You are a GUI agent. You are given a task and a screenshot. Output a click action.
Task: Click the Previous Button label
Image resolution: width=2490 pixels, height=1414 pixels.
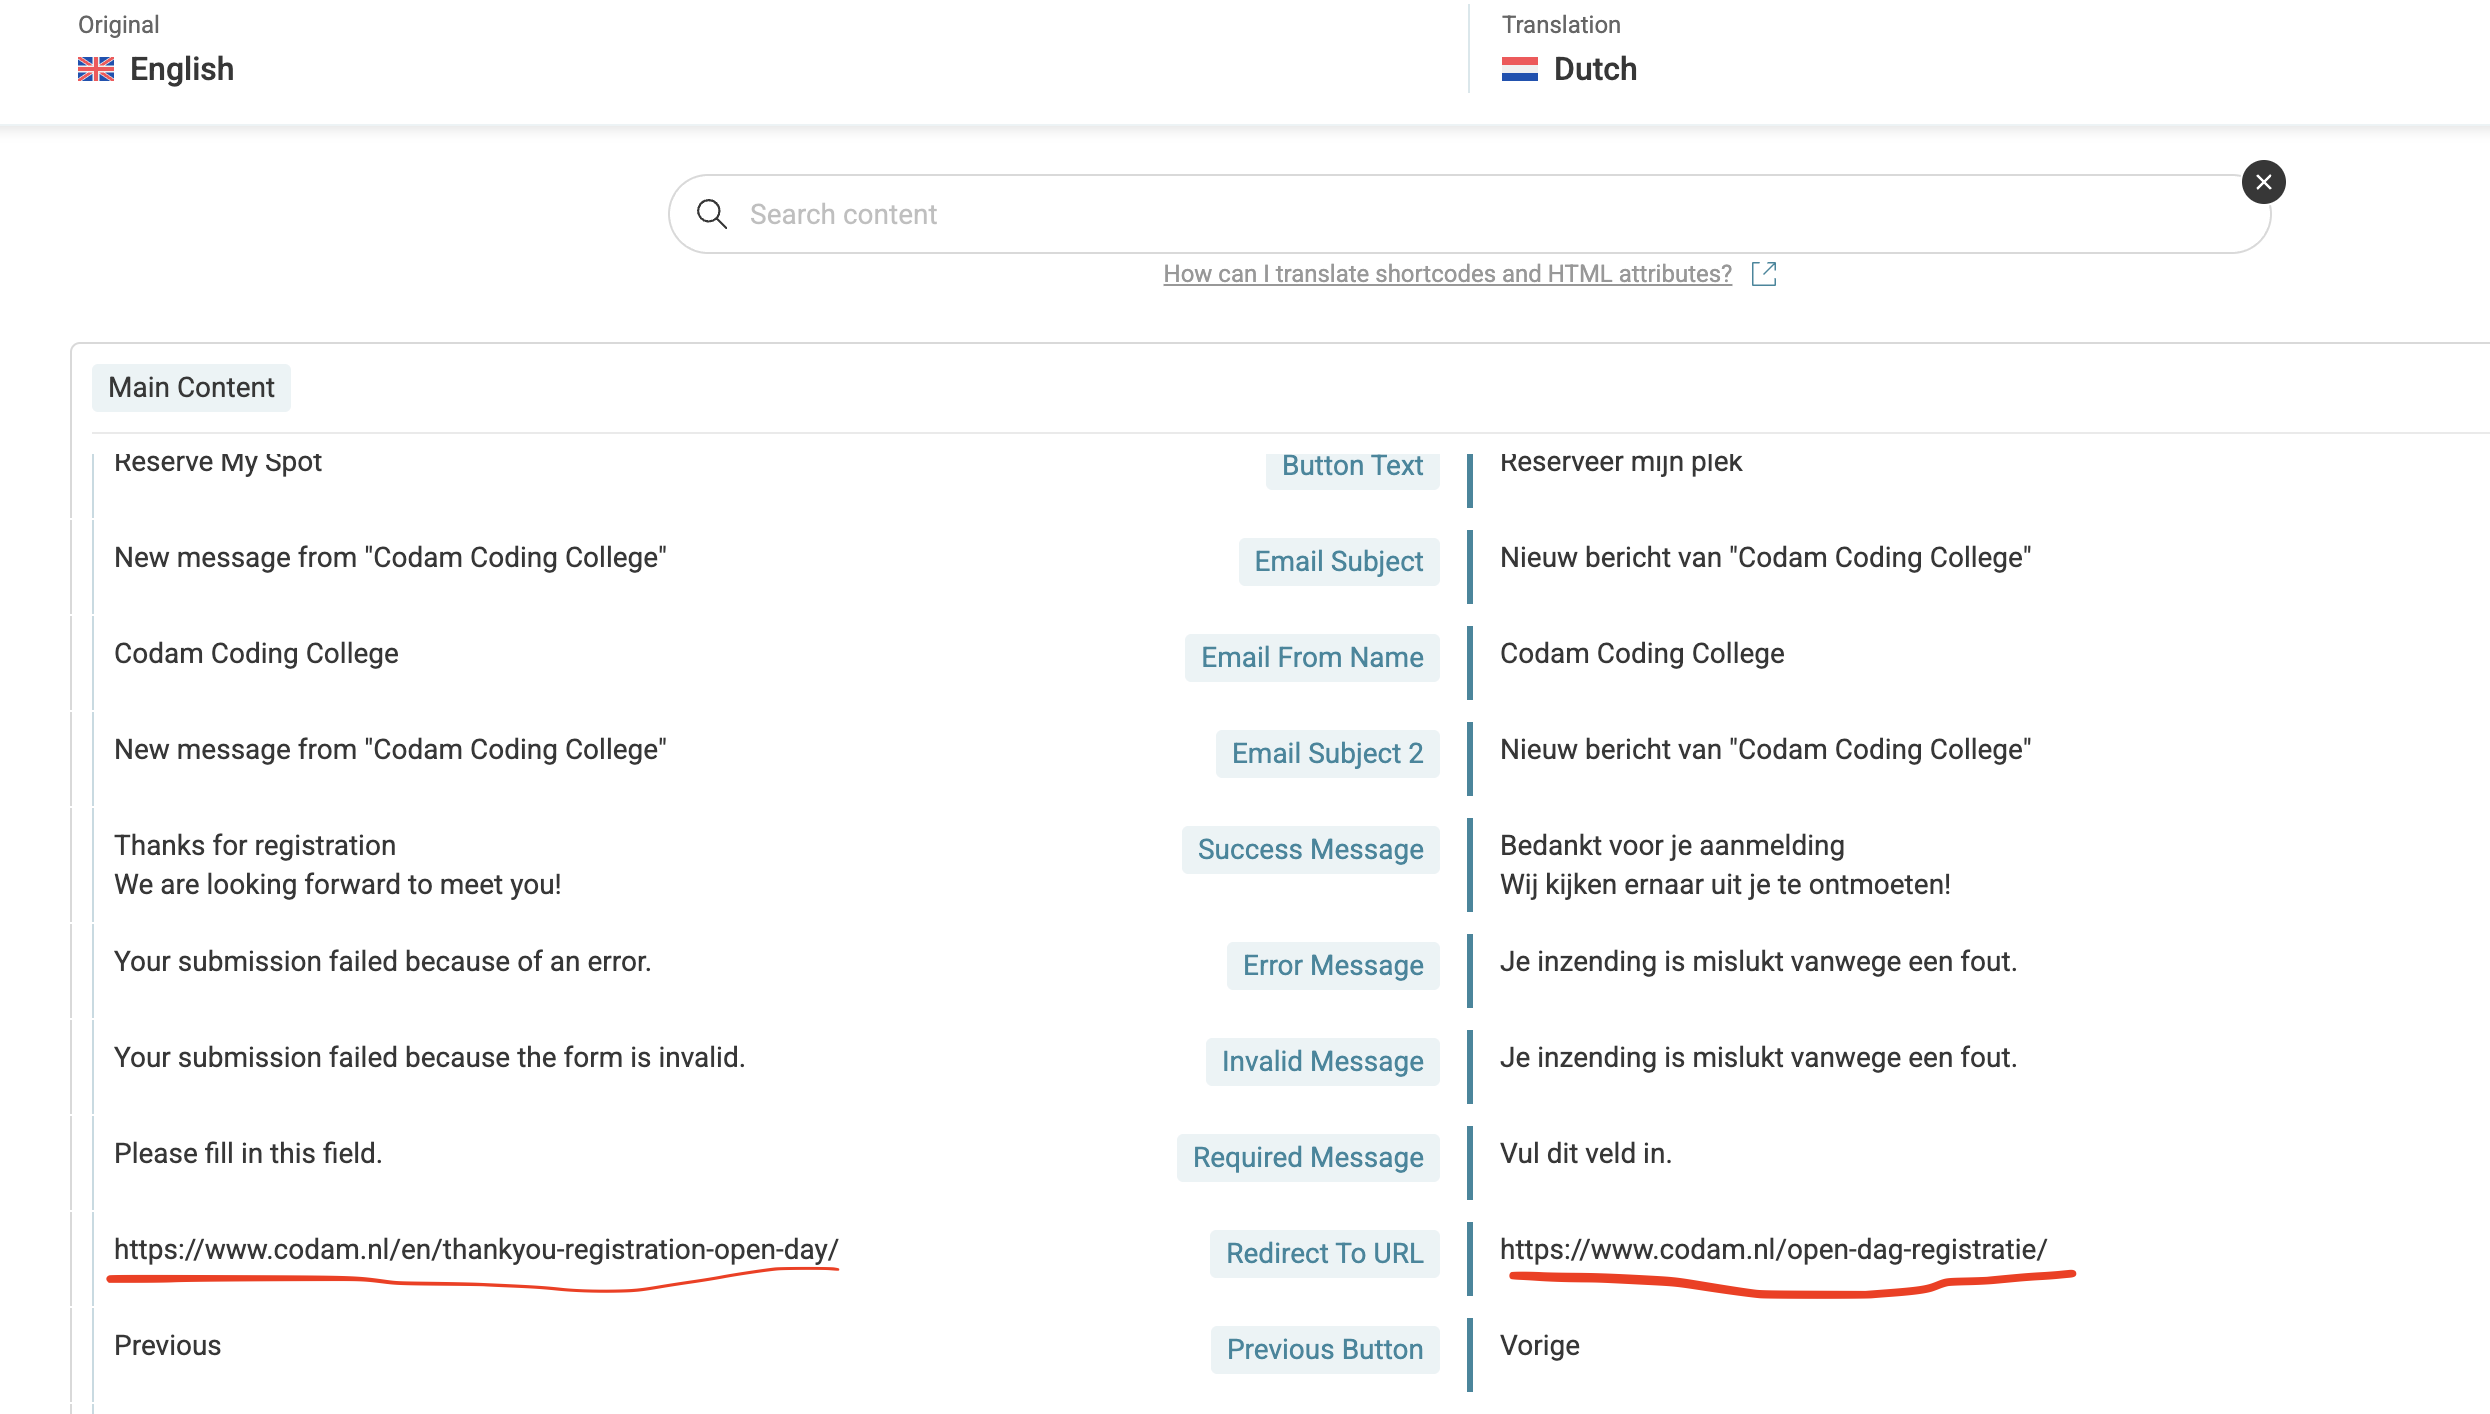click(1324, 1350)
